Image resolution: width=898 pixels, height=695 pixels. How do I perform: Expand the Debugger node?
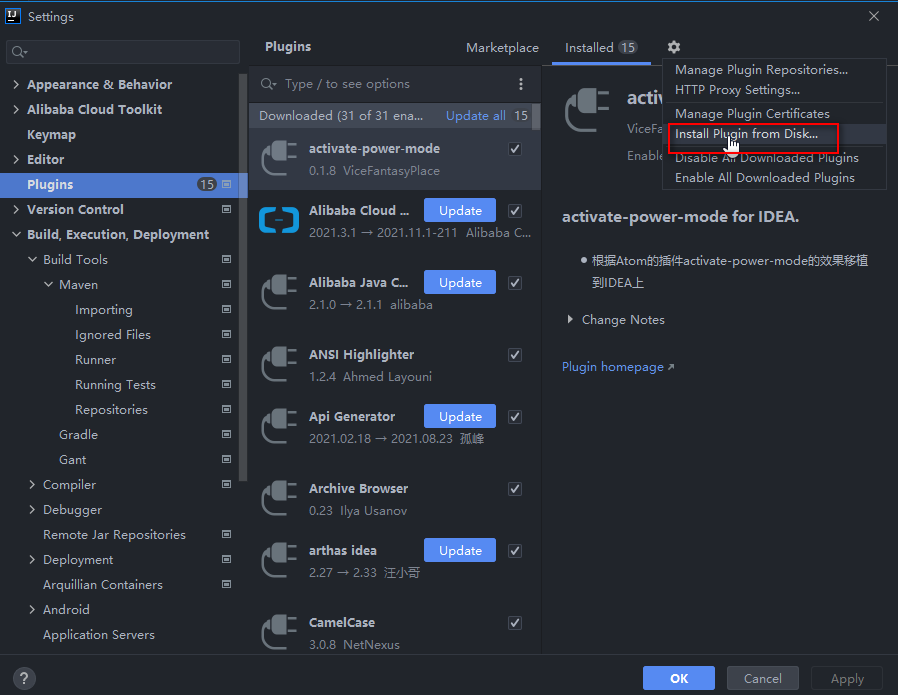31,510
